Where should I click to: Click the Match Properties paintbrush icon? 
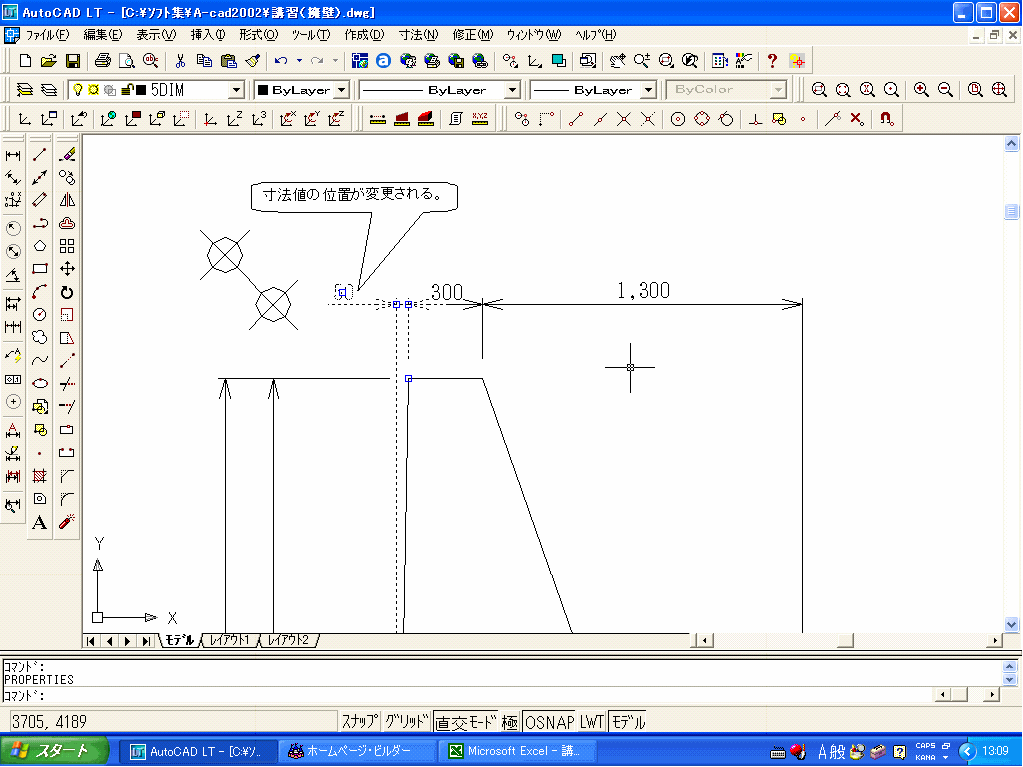(x=253, y=61)
